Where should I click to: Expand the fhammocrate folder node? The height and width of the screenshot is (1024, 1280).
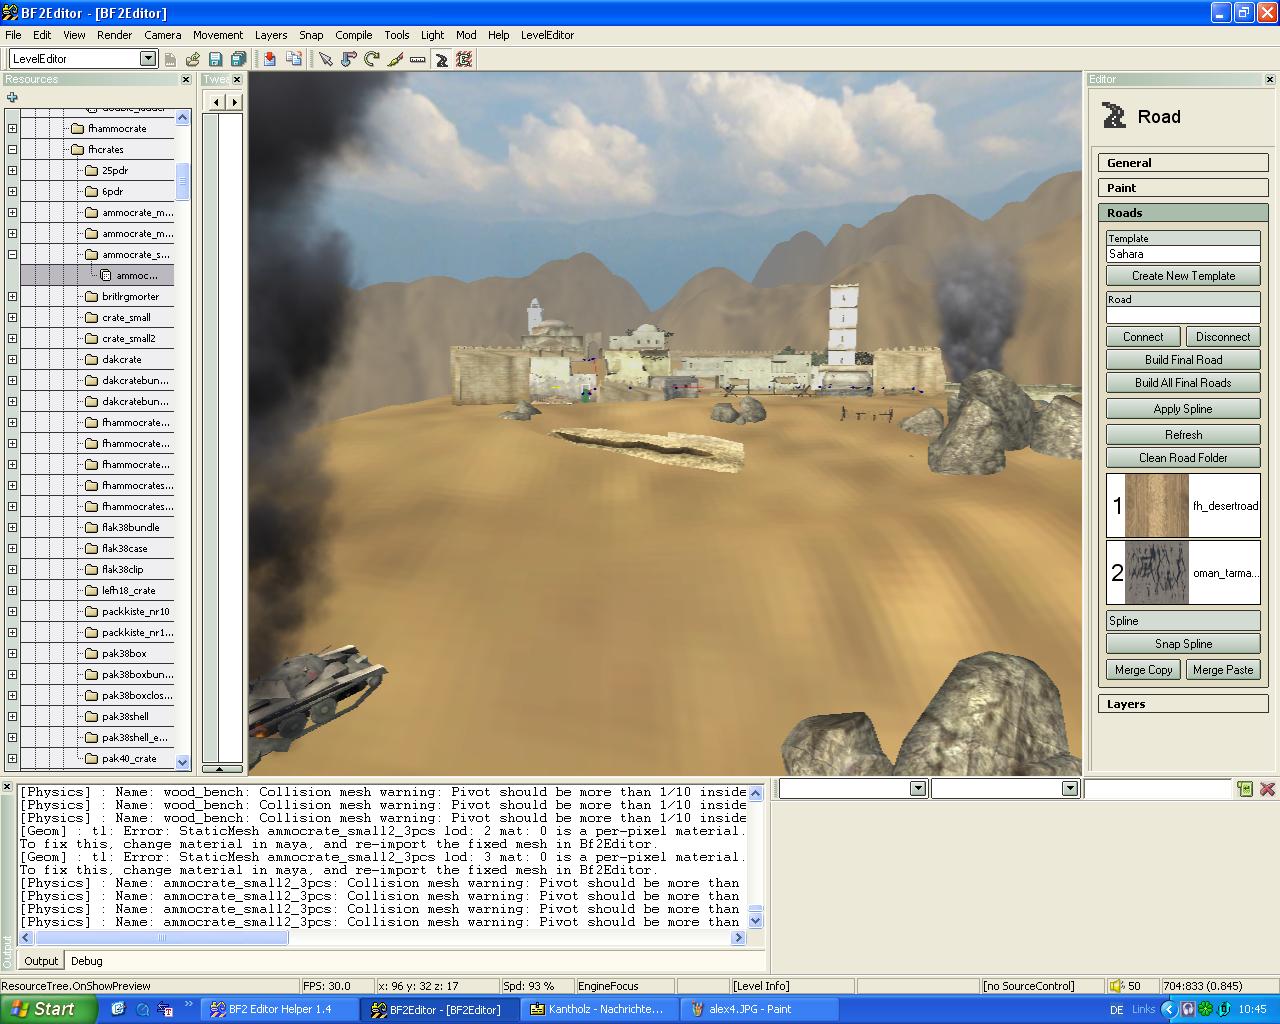tap(12, 128)
